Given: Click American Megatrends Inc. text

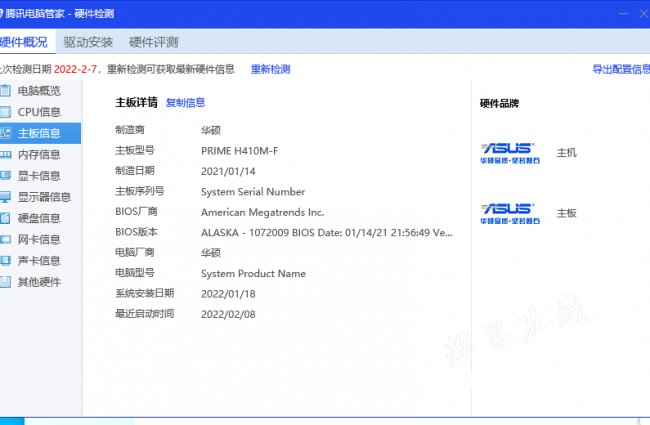Looking at the screenshot, I should click(262, 212).
